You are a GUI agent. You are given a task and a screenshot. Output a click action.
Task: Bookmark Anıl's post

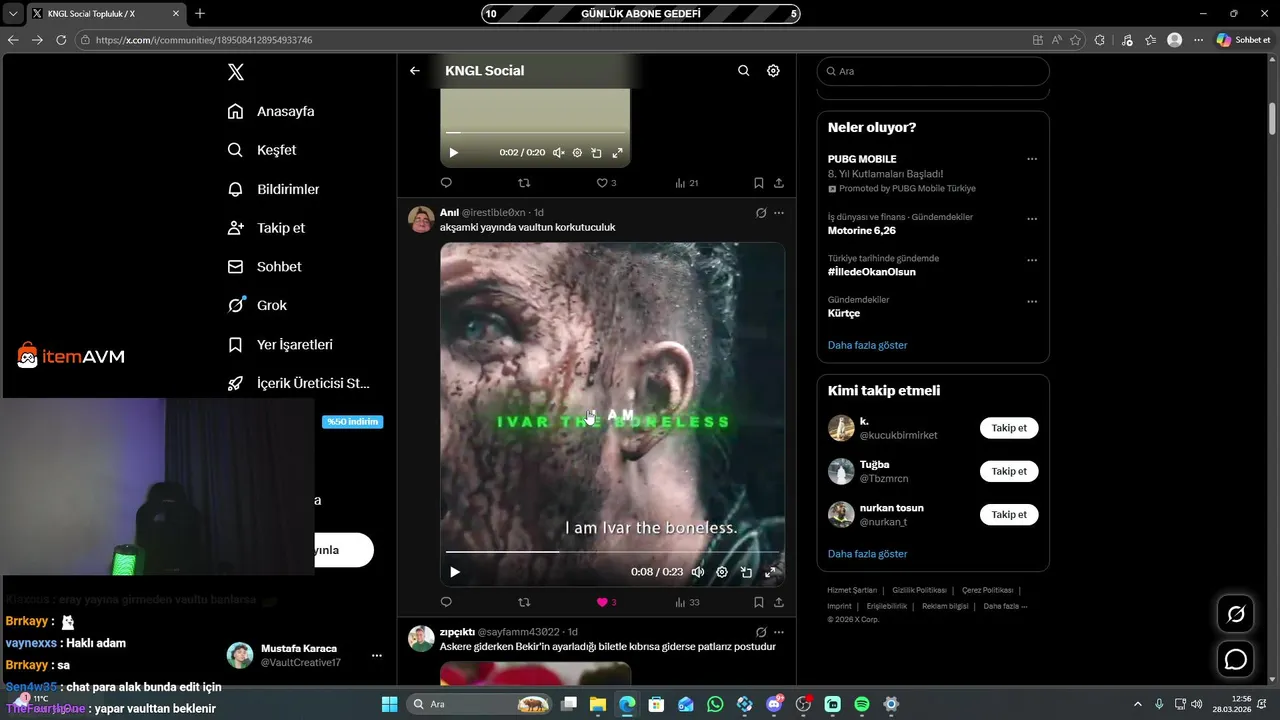759,602
